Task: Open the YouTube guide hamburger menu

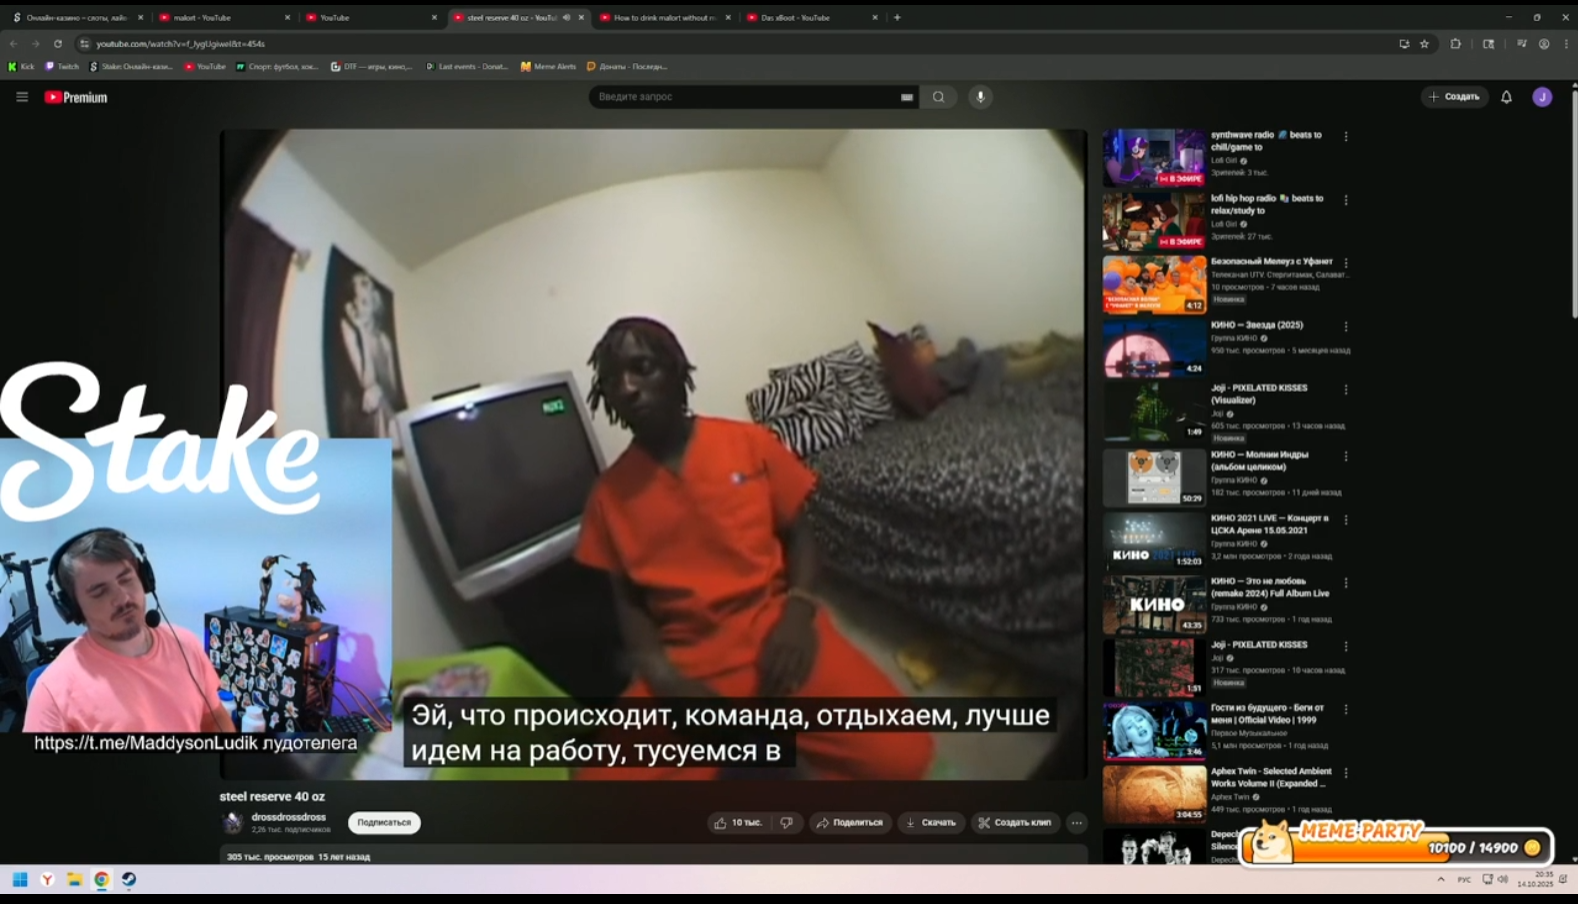Action: pyautogui.click(x=22, y=97)
